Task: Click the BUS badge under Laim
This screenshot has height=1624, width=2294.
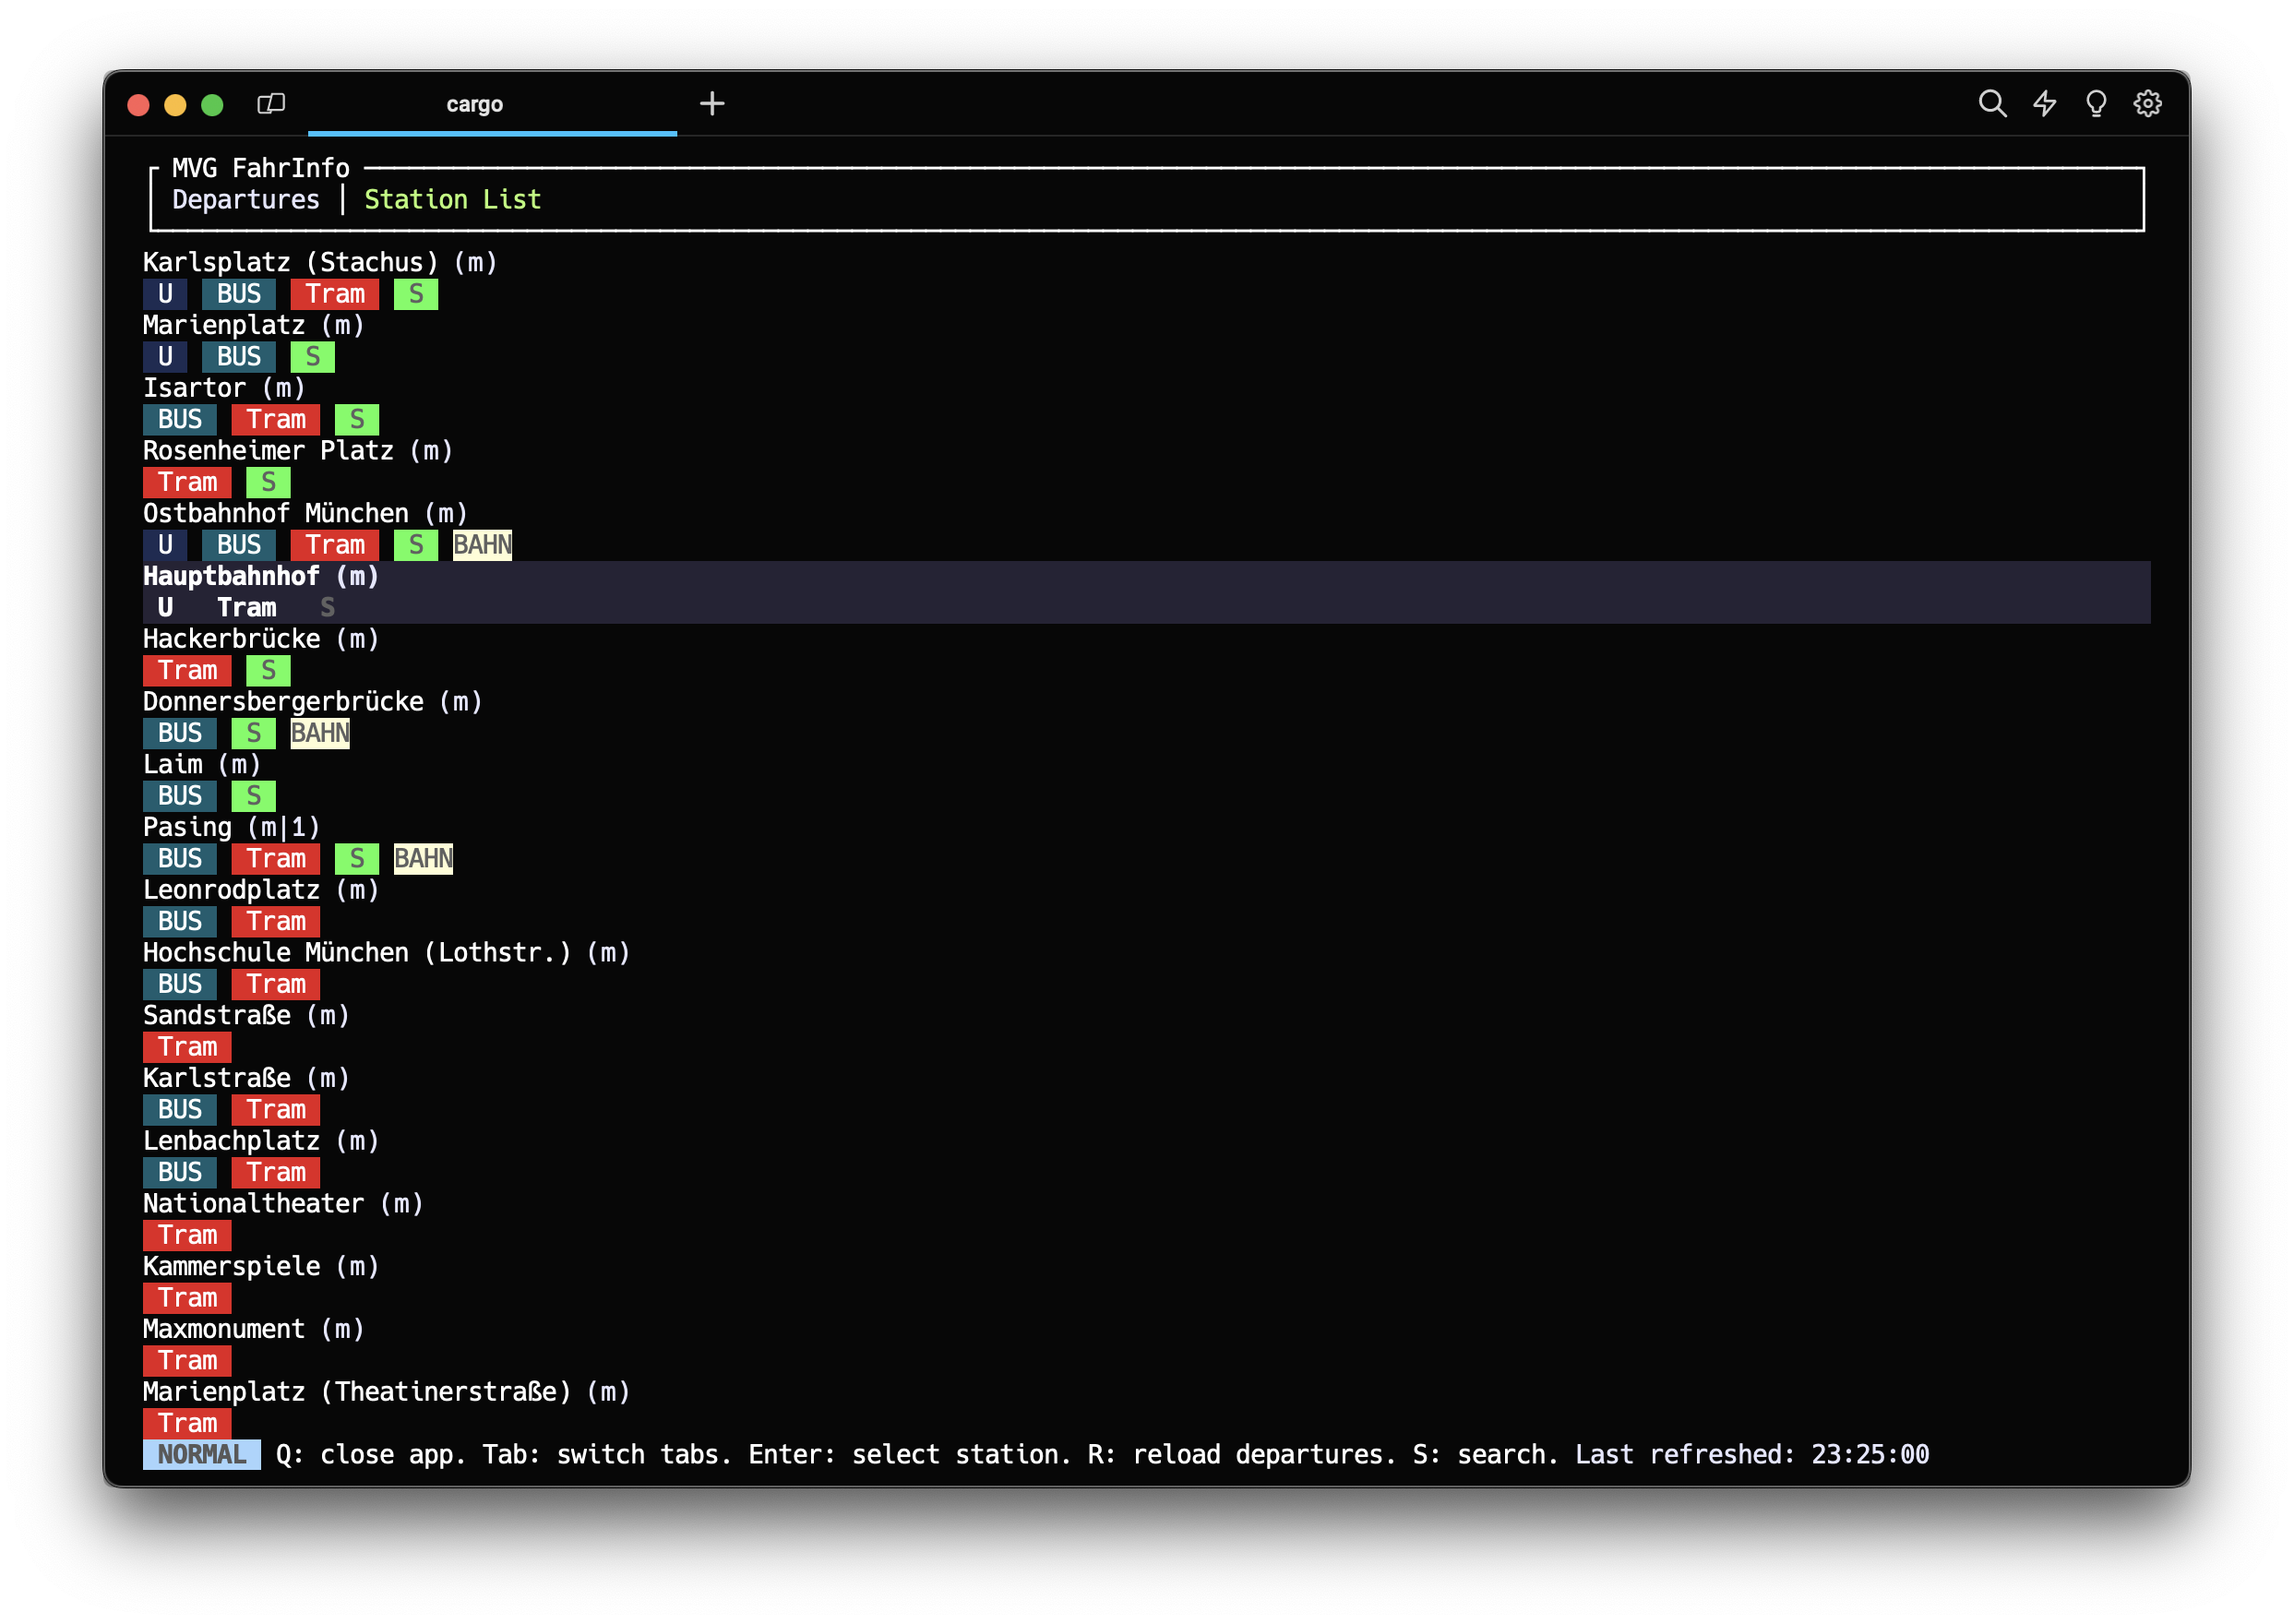Action: pos(180,796)
